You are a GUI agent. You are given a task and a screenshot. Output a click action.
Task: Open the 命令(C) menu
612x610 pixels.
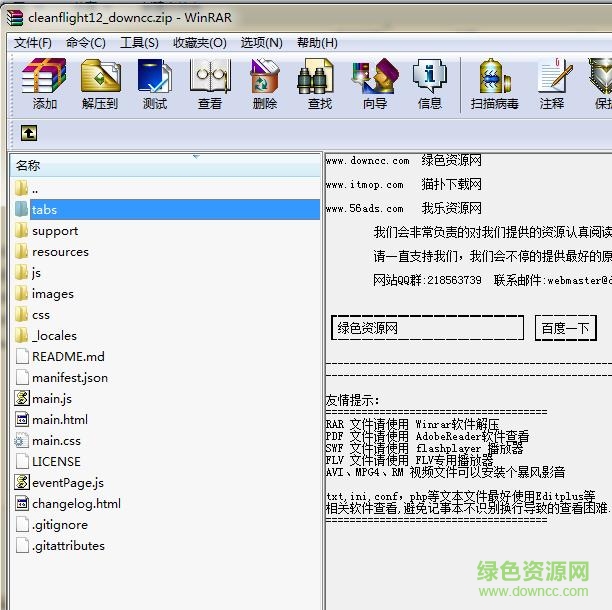[x=86, y=43]
